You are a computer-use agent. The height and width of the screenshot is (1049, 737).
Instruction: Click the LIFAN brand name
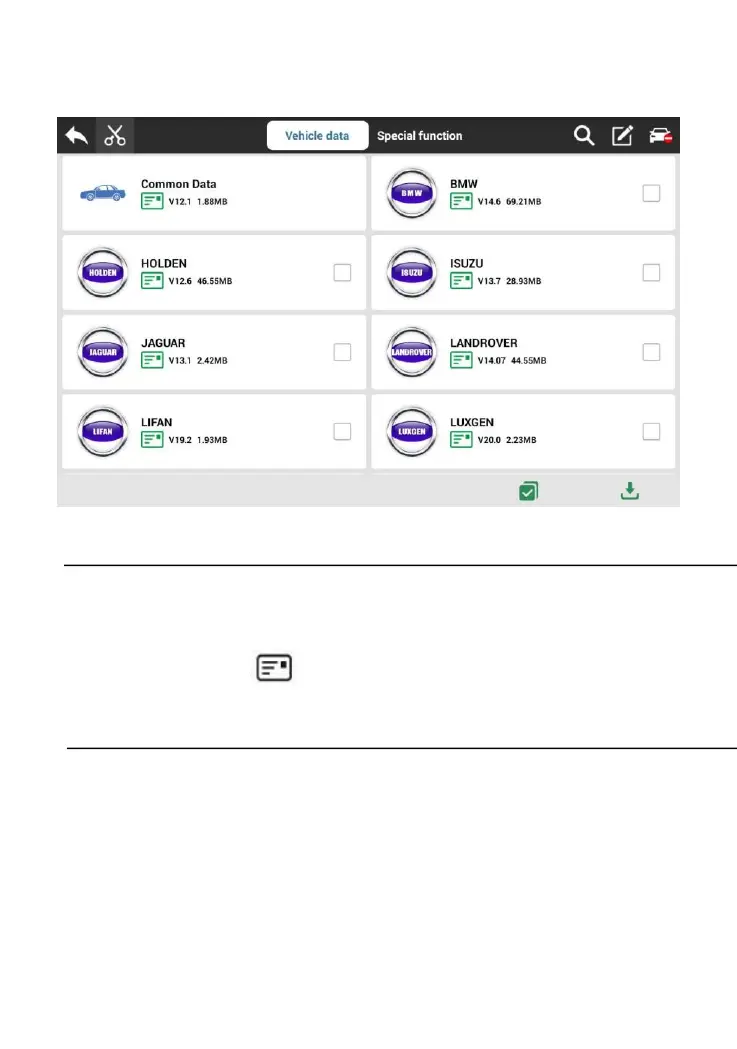[157, 423]
